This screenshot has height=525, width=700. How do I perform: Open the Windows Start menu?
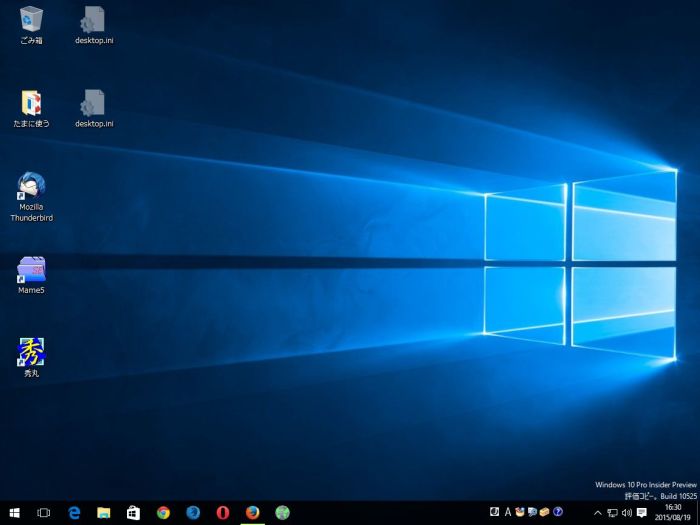(x=14, y=512)
